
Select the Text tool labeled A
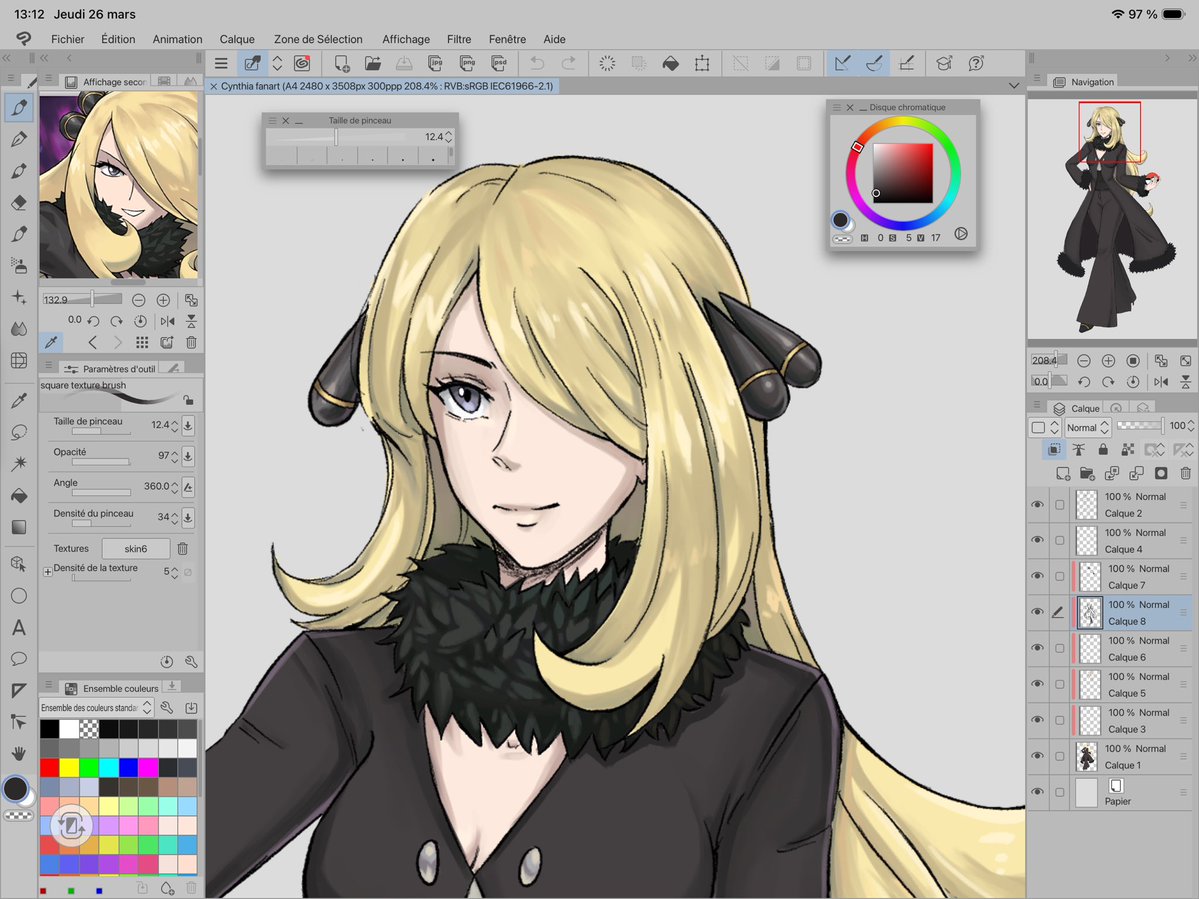point(19,628)
